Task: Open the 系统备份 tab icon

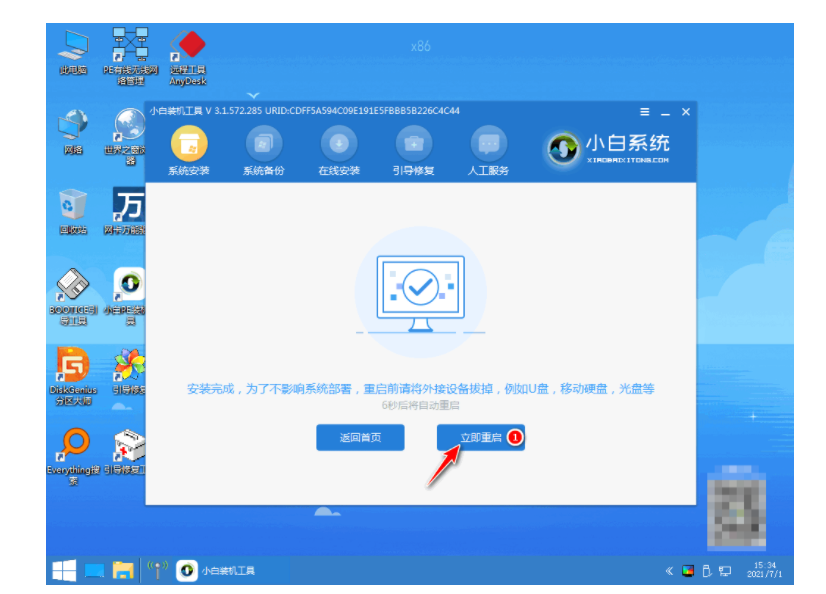Action: click(264, 144)
